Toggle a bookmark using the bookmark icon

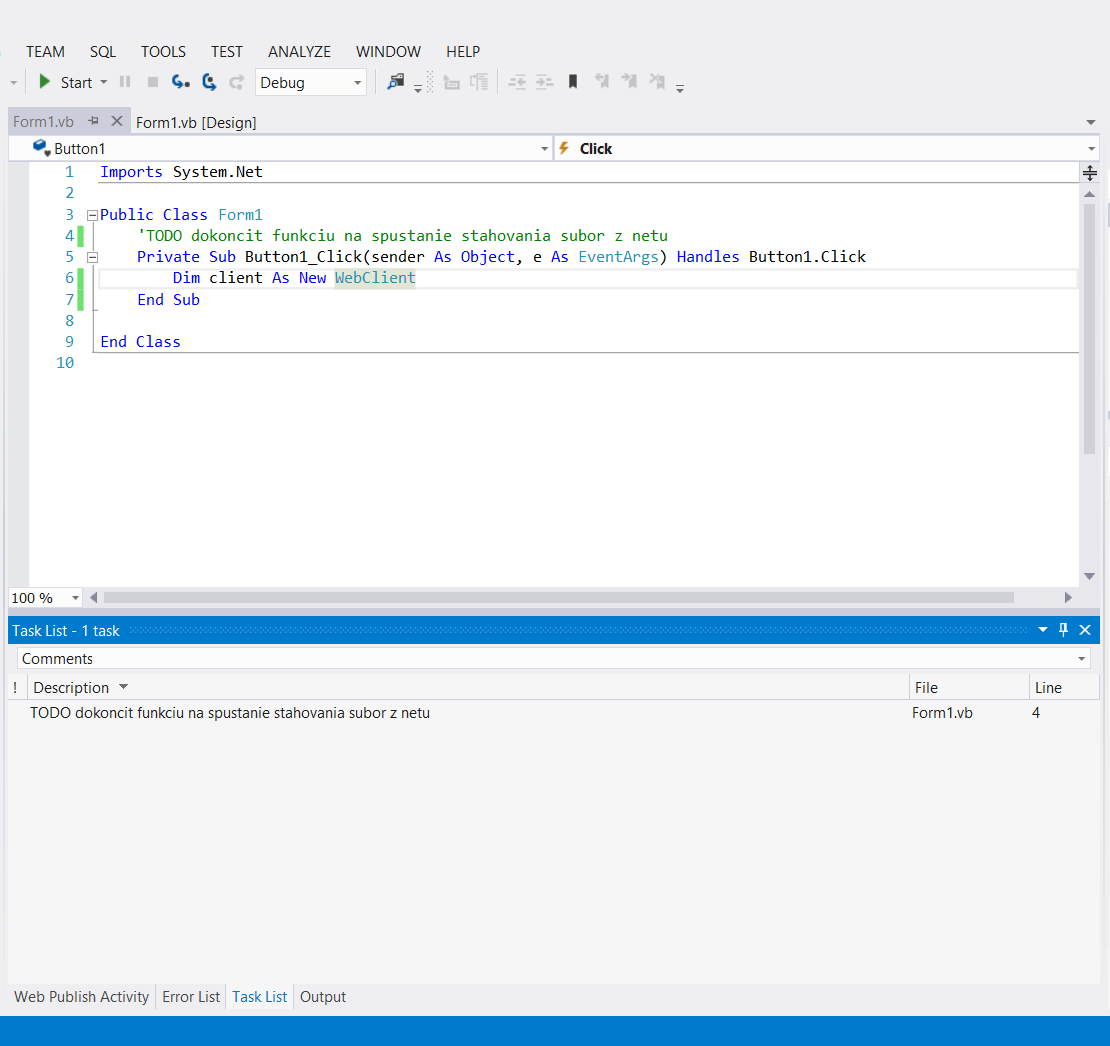[x=572, y=81]
